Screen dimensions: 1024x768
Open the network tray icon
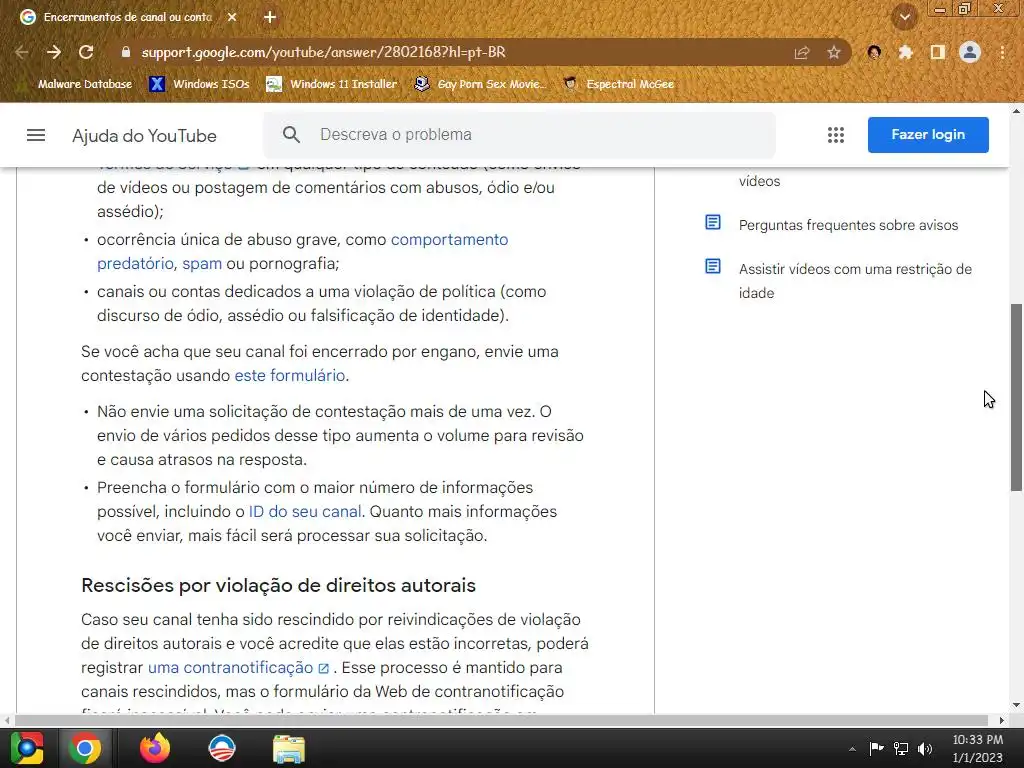[x=901, y=748]
